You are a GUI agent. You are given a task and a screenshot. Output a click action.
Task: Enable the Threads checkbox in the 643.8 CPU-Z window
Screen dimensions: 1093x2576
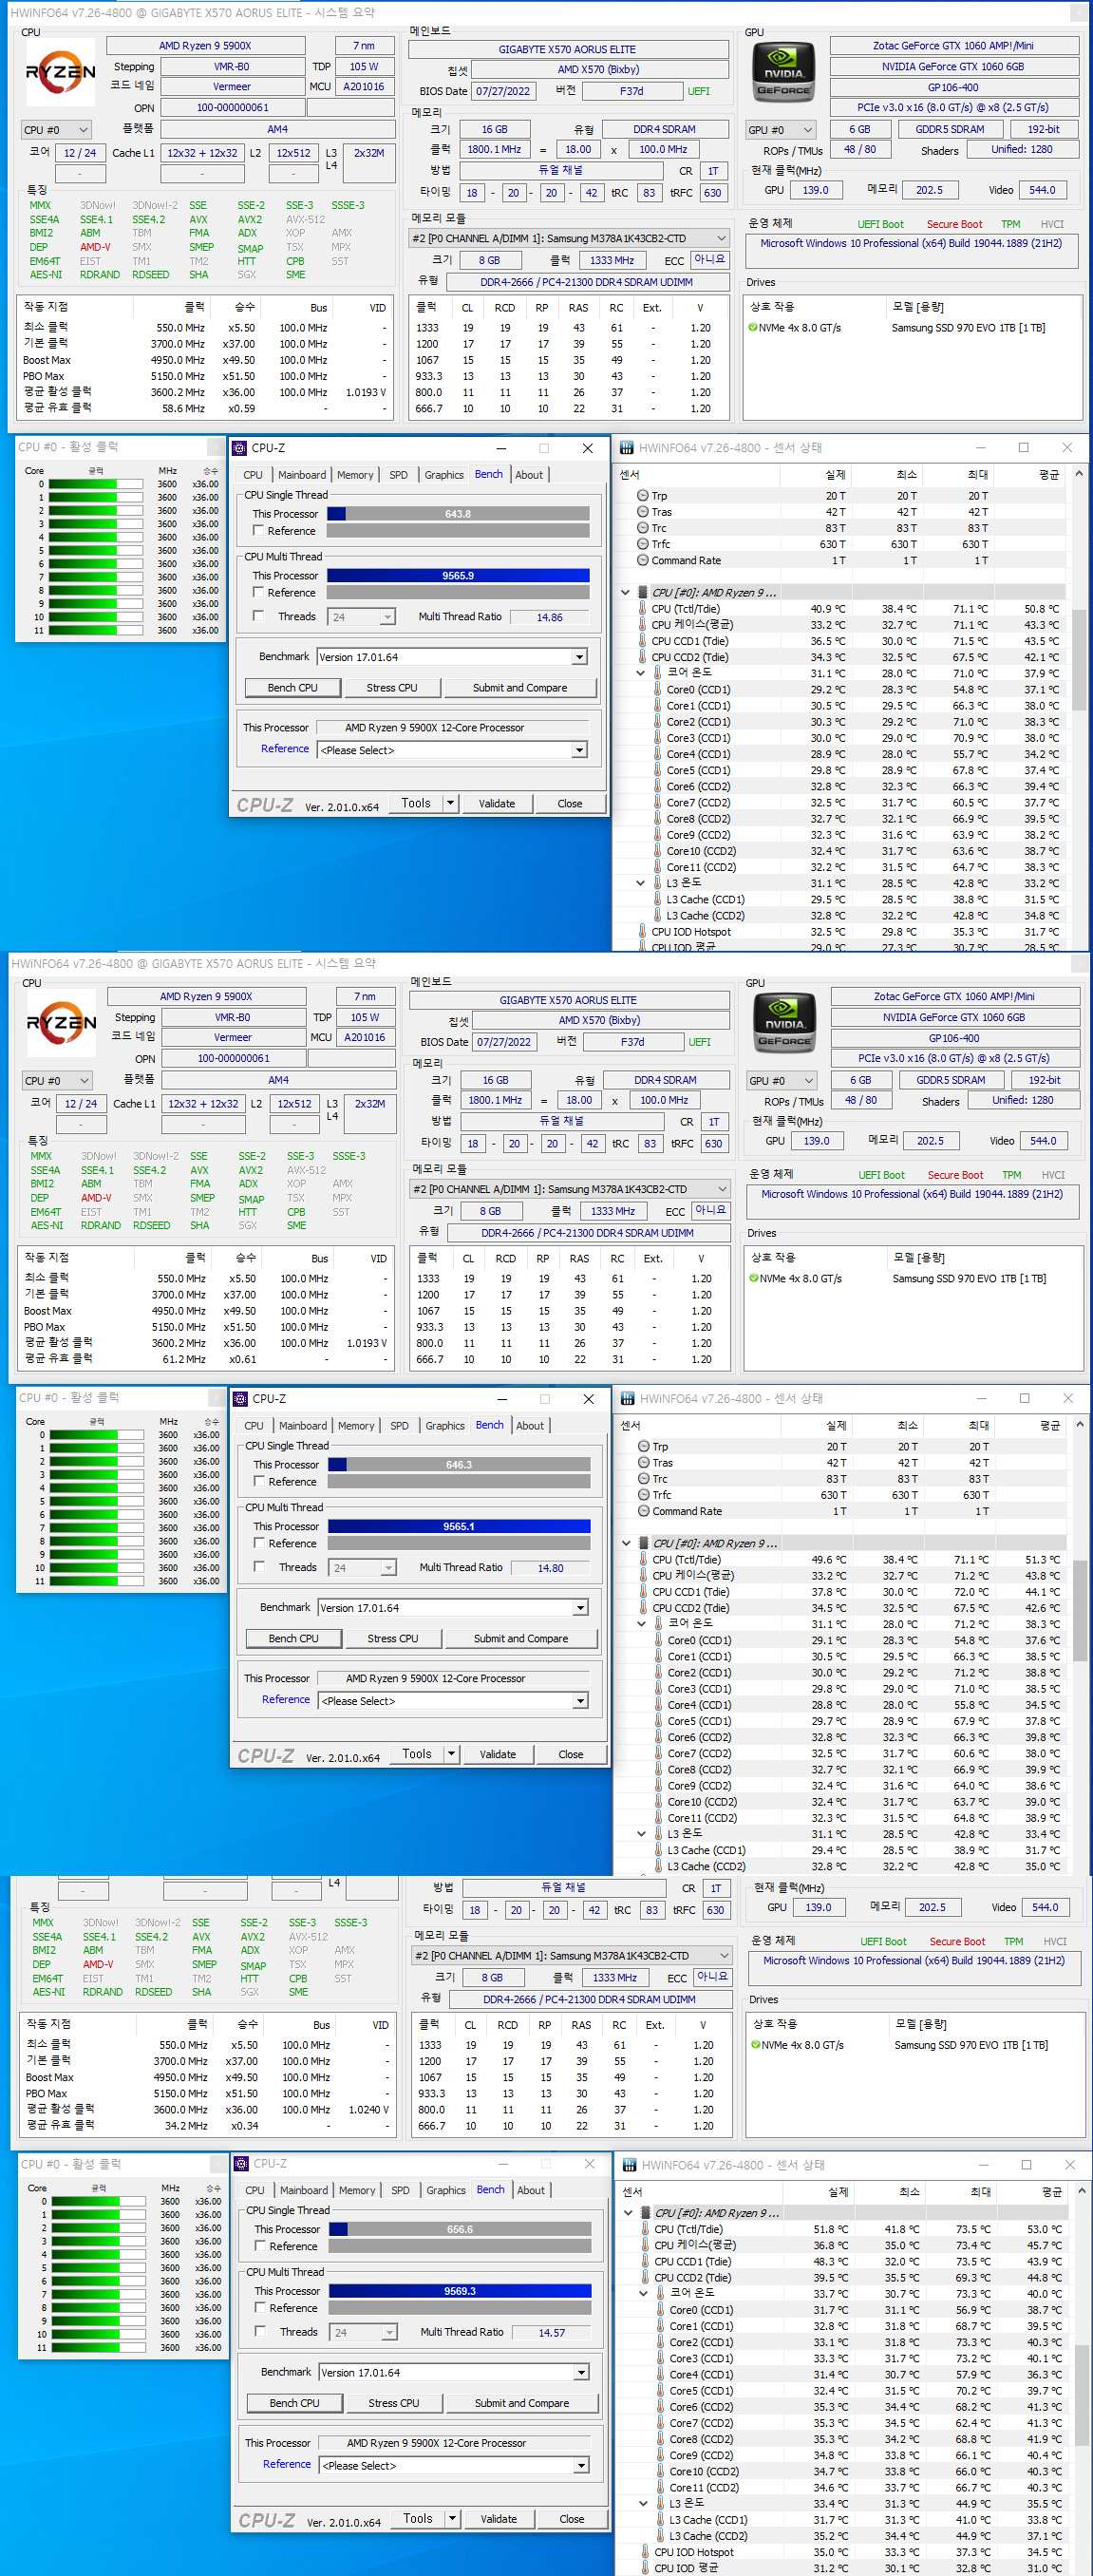(x=258, y=616)
